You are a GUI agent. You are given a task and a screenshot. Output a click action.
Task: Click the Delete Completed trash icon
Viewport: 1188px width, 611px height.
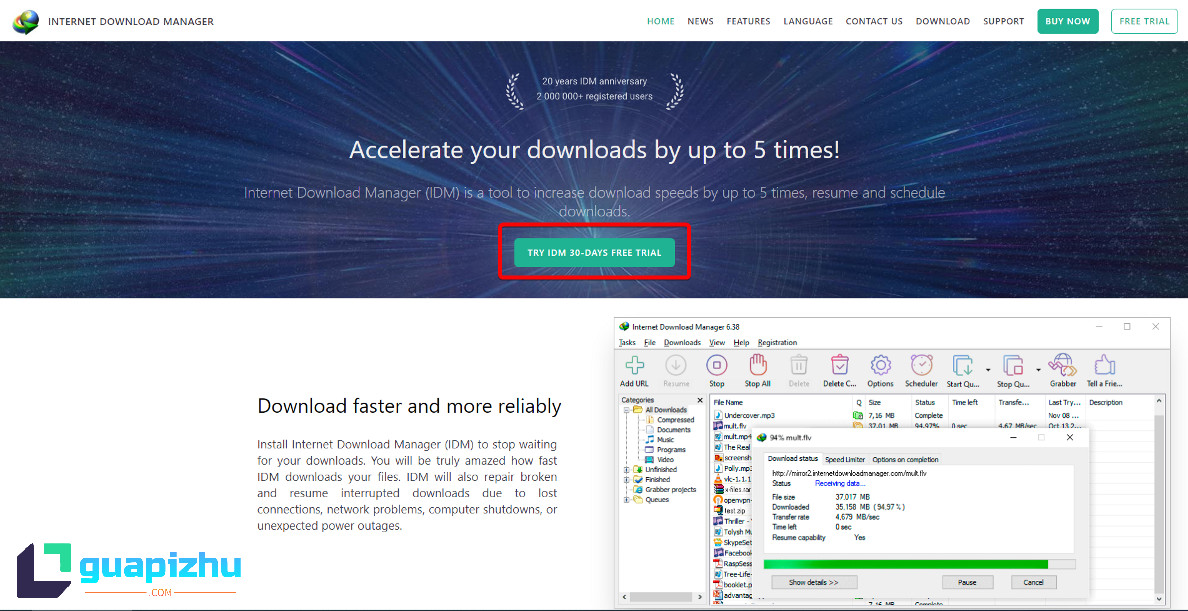click(839, 366)
